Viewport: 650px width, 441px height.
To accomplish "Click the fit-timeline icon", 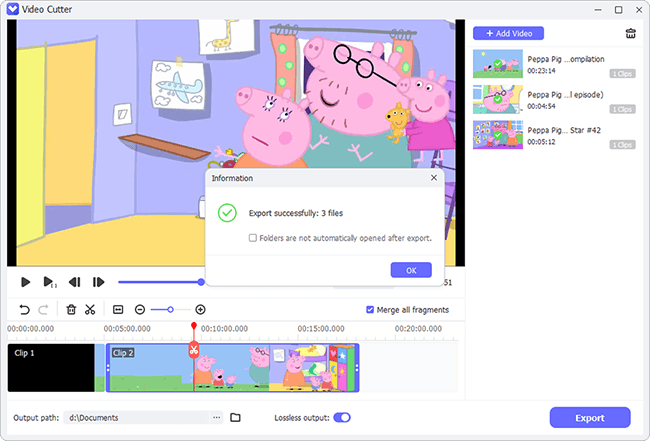I will pyautogui.click(x=118, y=310).
